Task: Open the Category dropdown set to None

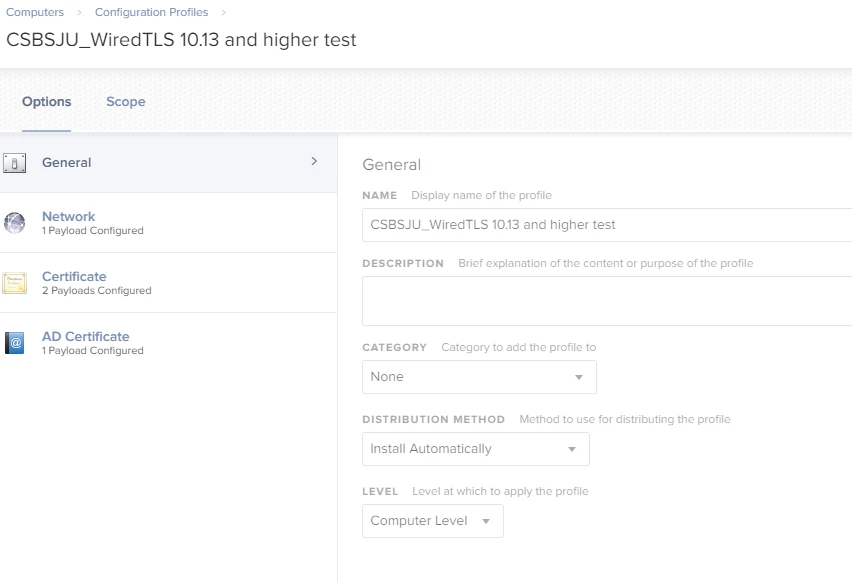Action: tap(478, 377)
